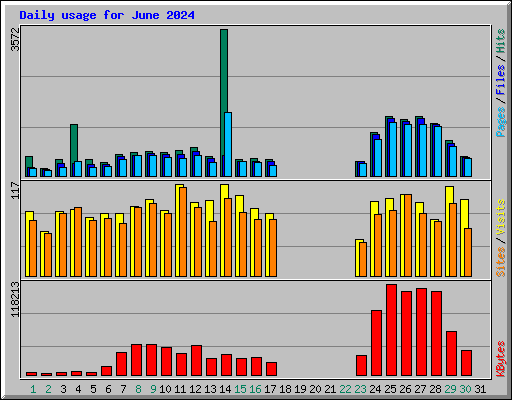Image resolution: width=512 pixels, height=400 pixels.
Task: Click the 3572 hits axis value
Action: 15,39
